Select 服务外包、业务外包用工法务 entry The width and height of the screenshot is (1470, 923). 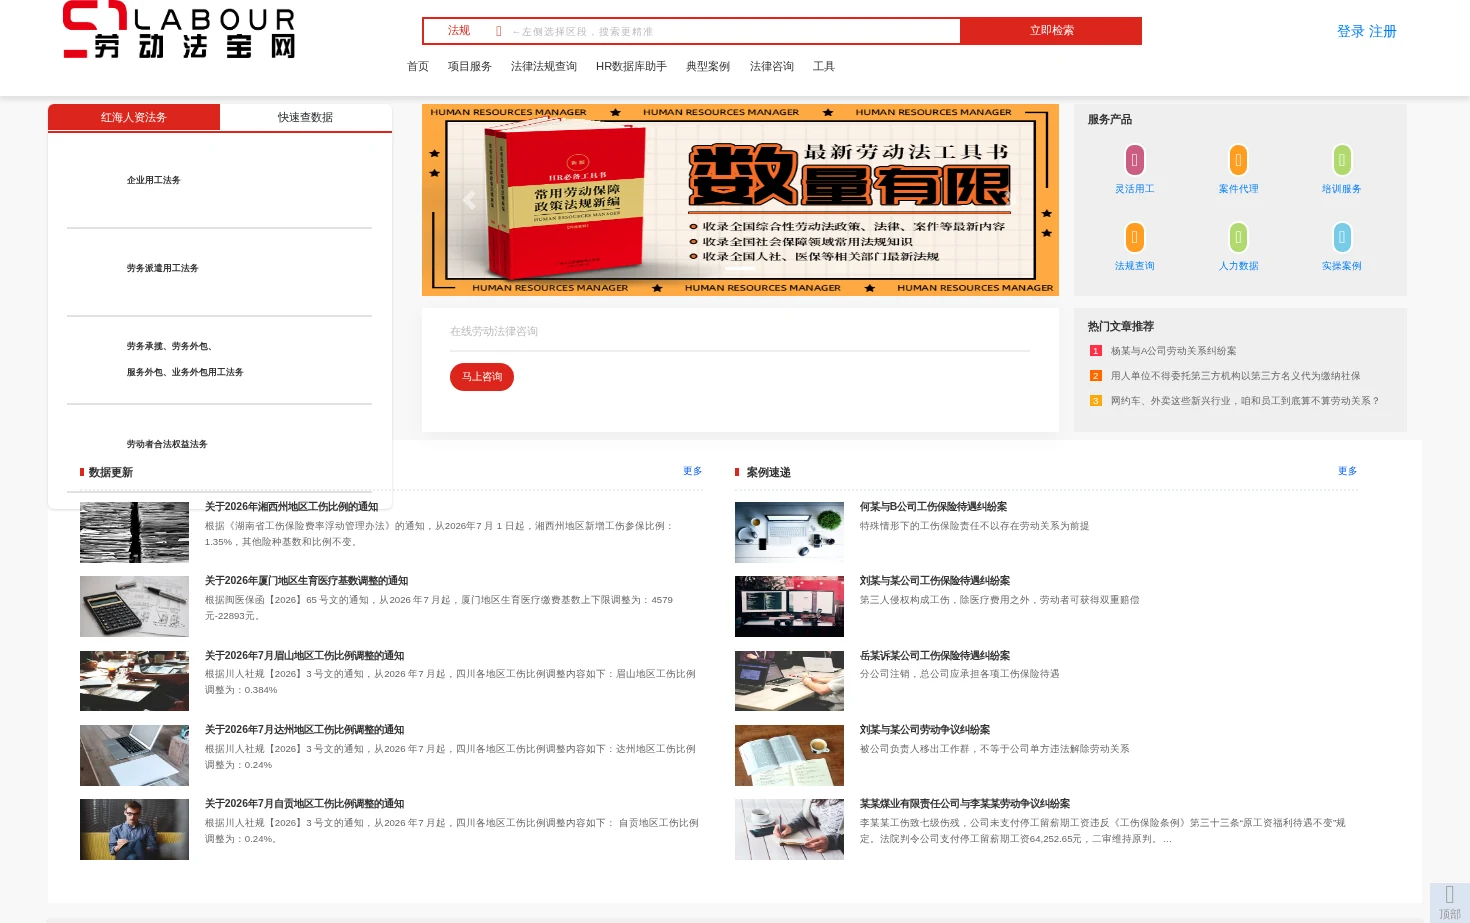pyautogui.click(x=185, y=372)
